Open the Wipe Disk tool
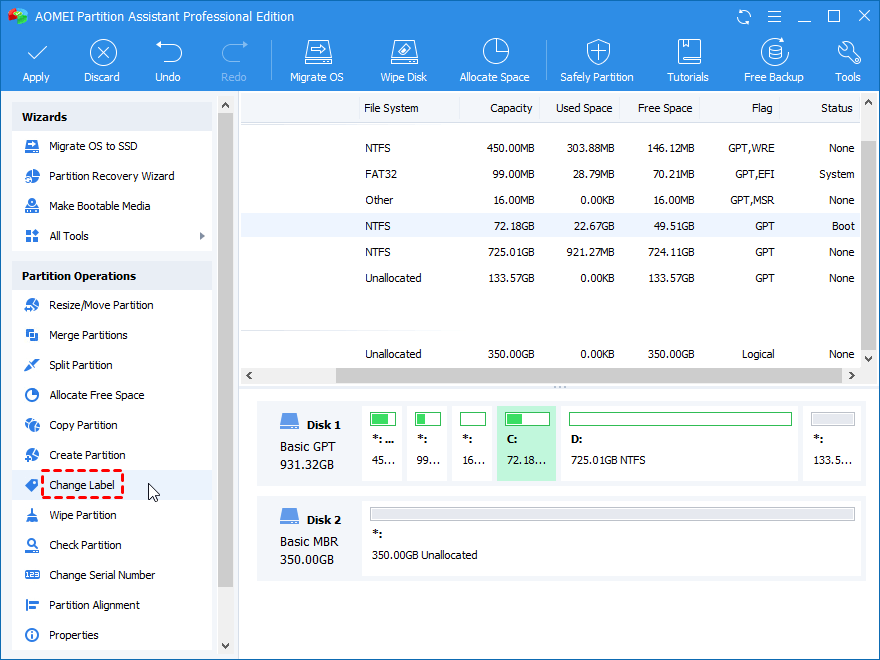The height and width of the screenshot is (660, 880). (x=403, y=53)
